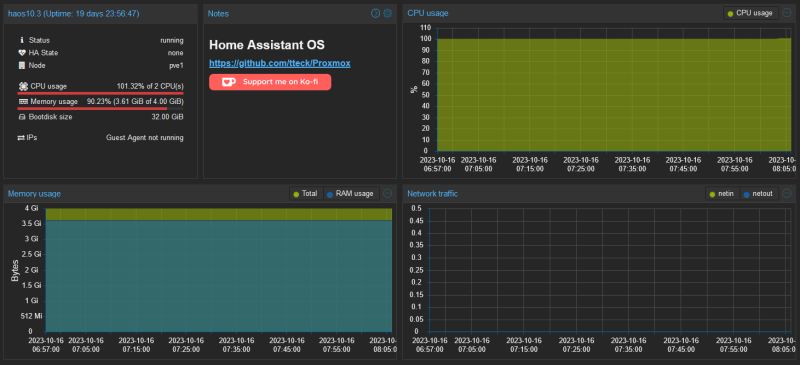800x365 pixels.
Task: Click the Memory usage RAM icon in summary
Action: click(x=23, y=102)
